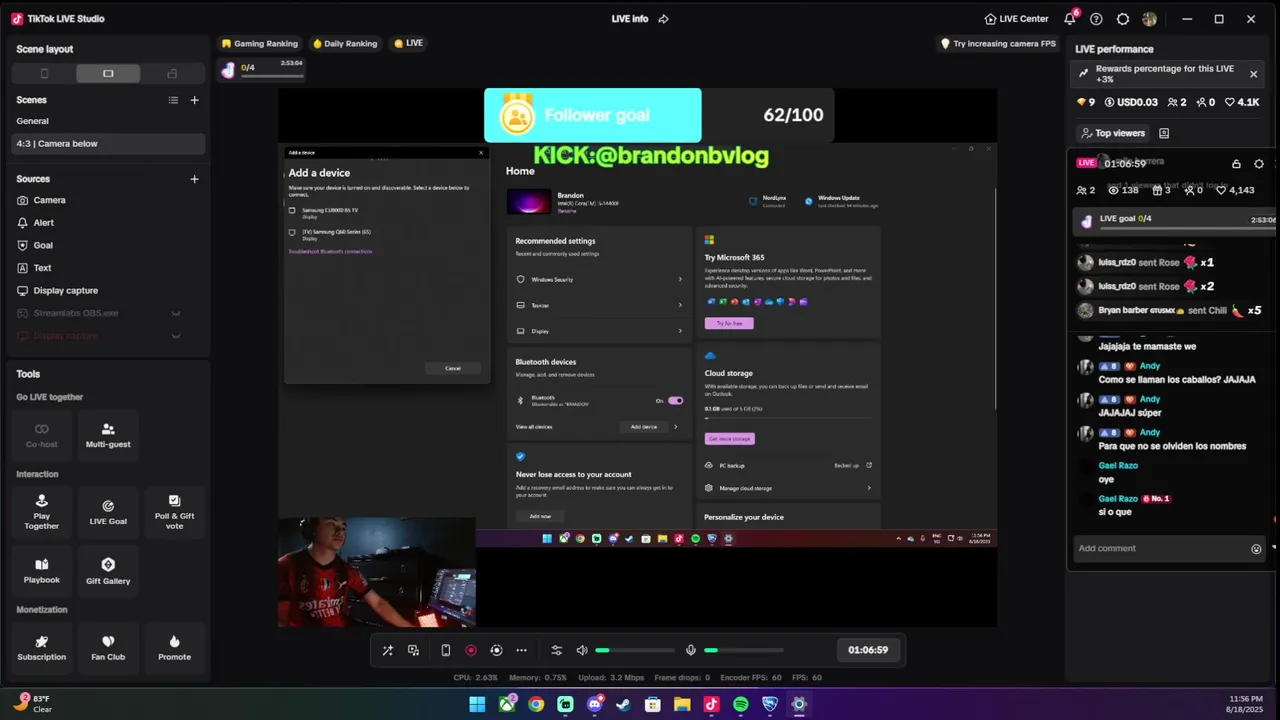Select the portrait phone scene layout
This screenshot has height=720, width=1280.
(44, 73)
